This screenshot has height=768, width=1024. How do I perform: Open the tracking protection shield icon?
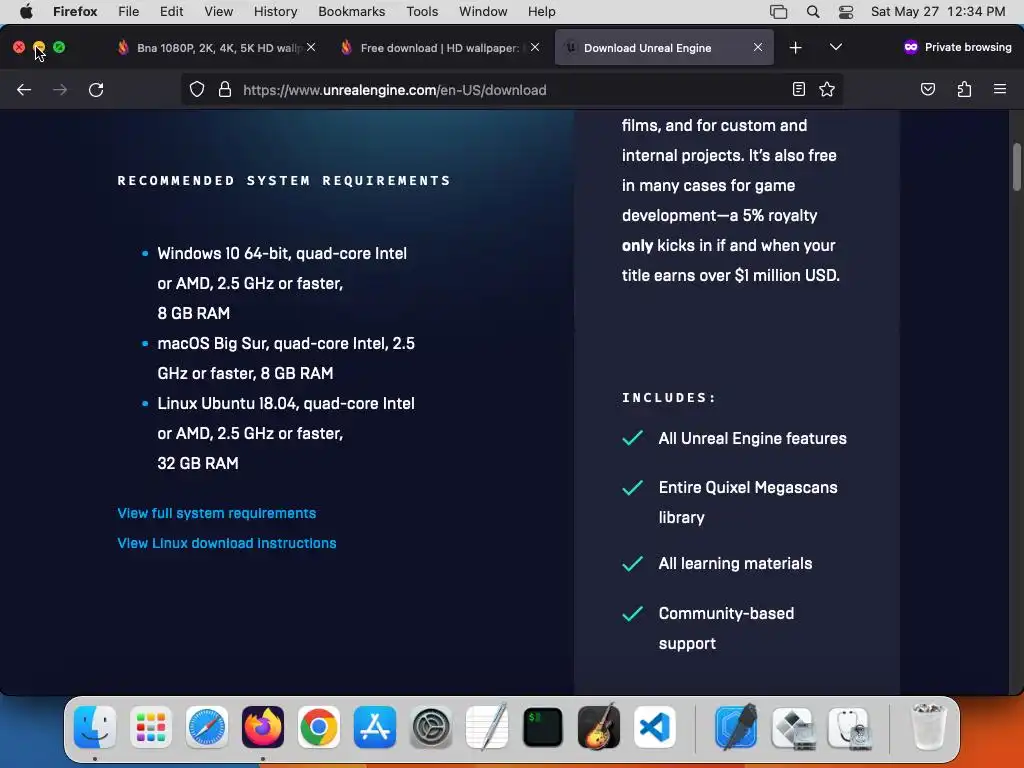[197, 89]
